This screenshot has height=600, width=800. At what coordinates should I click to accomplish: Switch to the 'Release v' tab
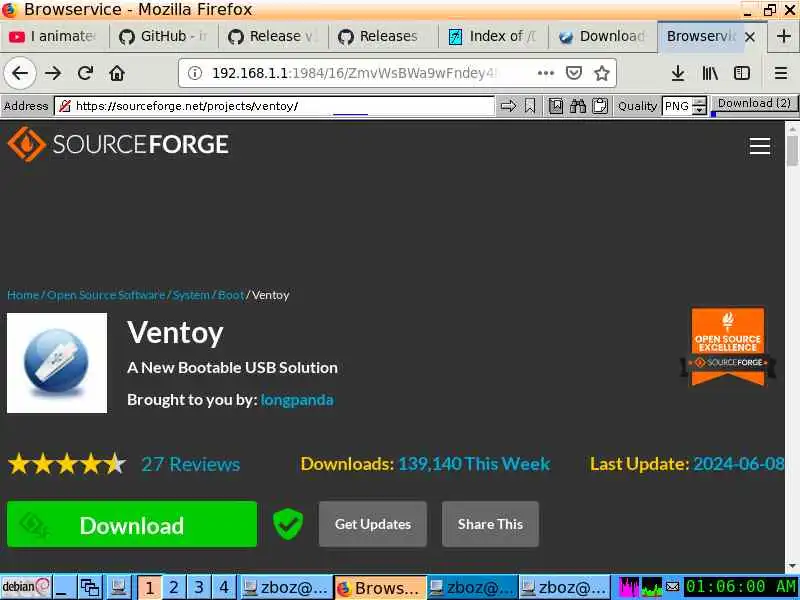click(273, 36)
